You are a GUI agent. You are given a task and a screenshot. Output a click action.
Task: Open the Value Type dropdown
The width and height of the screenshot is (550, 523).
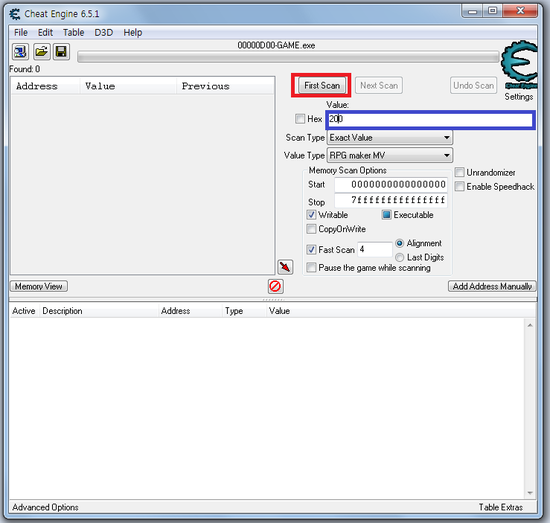[x=390, y=155]
